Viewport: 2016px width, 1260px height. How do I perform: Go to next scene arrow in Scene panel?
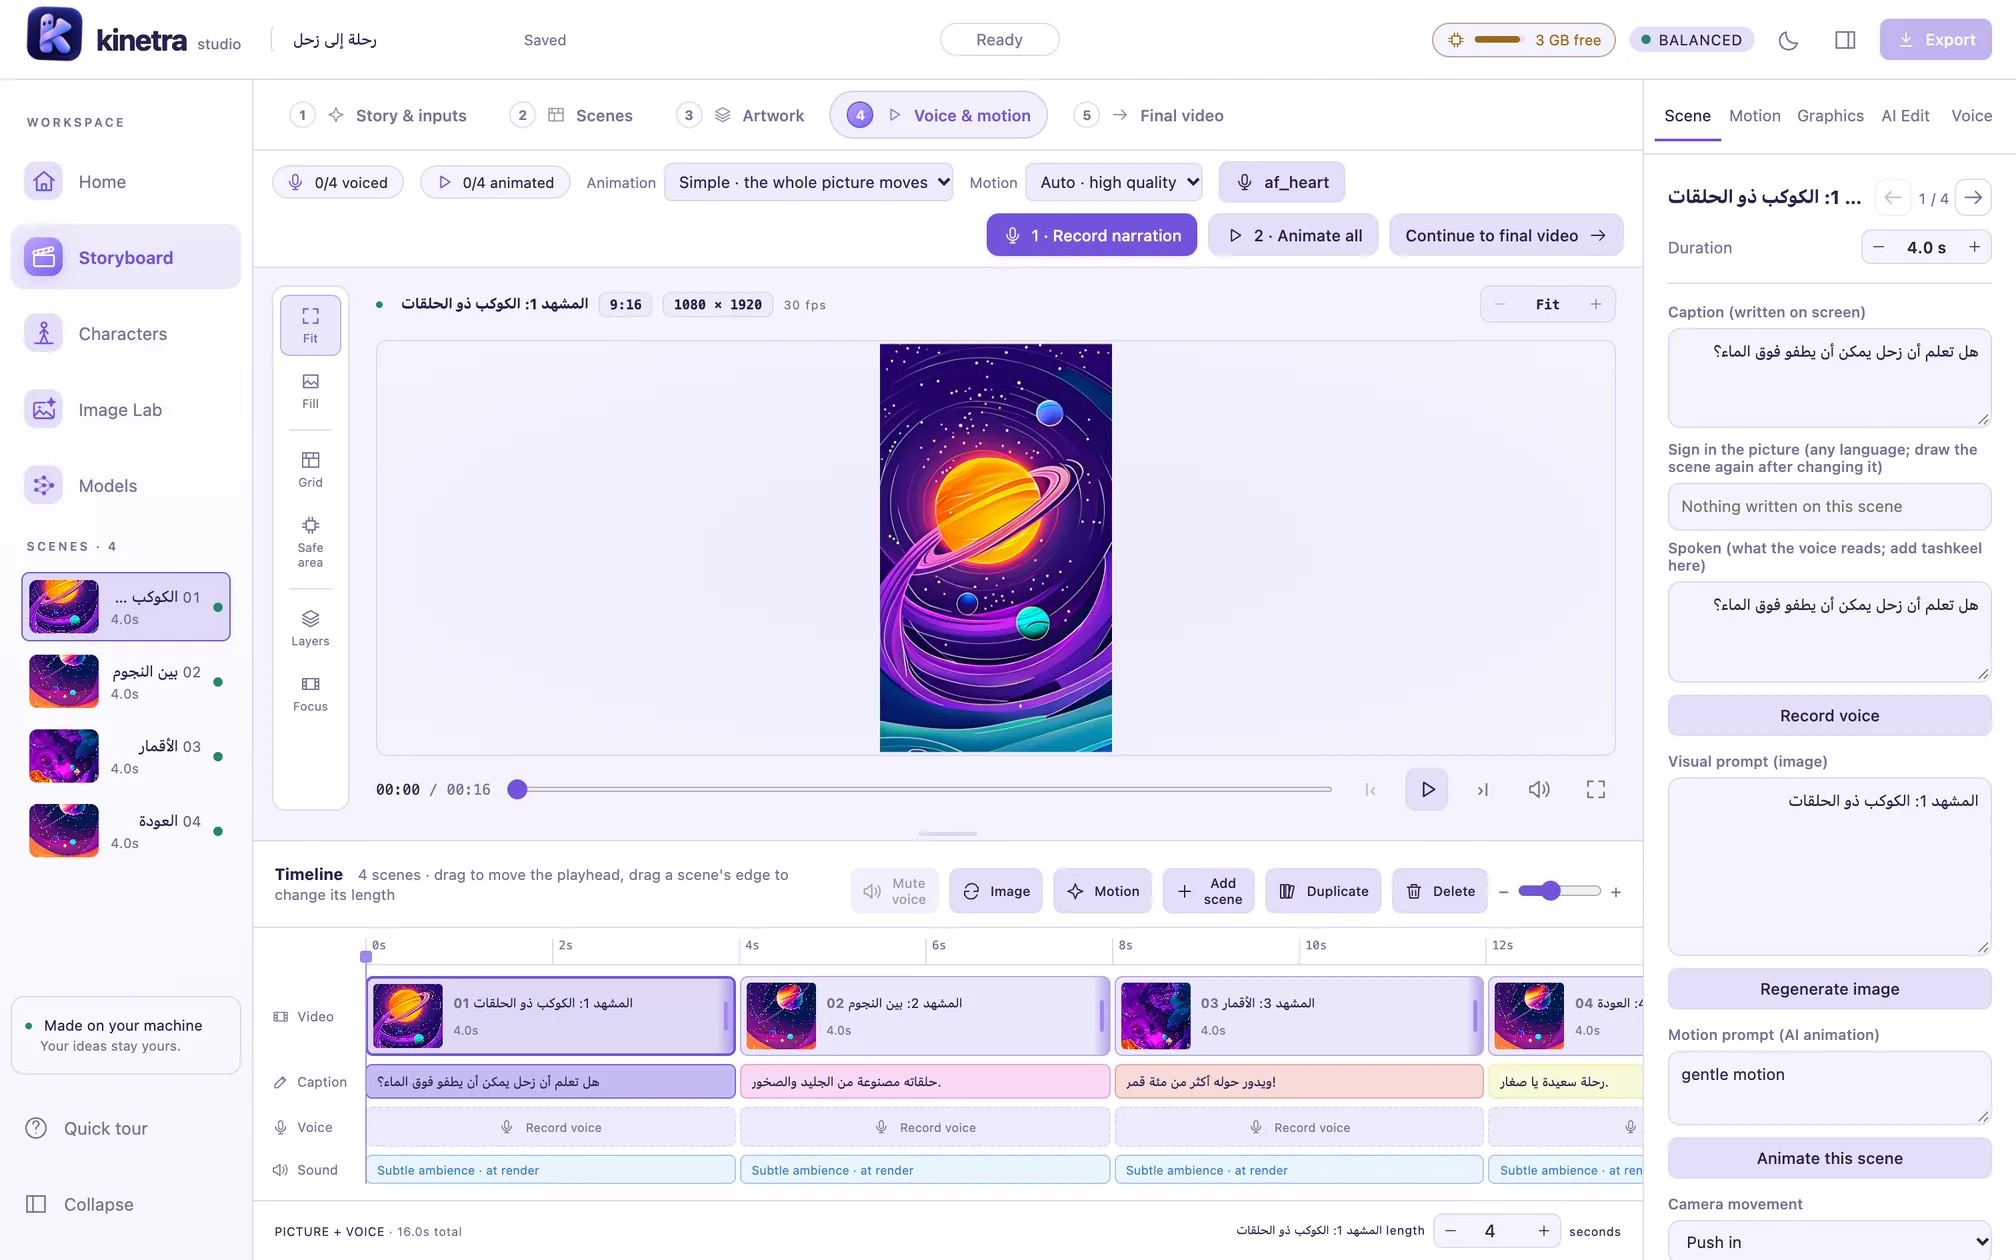point(1973,198)
